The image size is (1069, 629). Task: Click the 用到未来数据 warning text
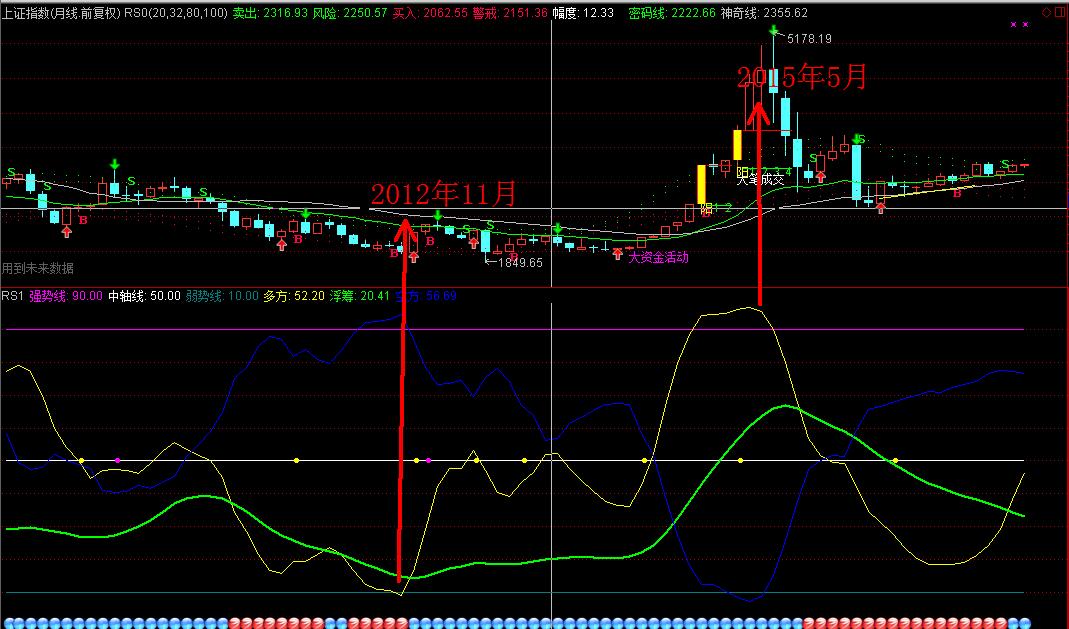pyautogui.click(x=37, y=269)
